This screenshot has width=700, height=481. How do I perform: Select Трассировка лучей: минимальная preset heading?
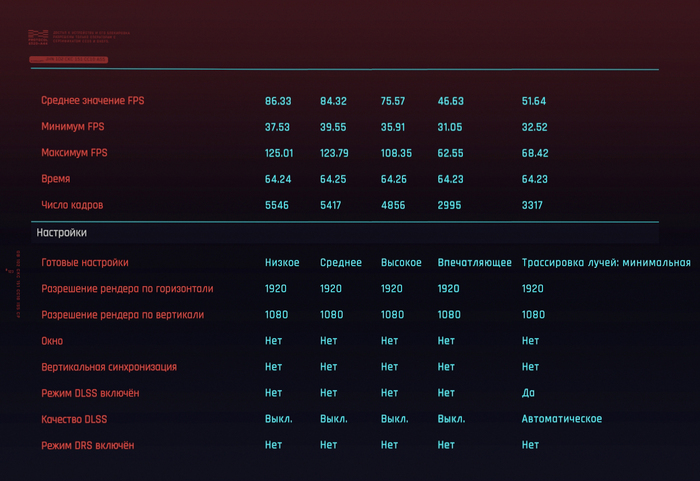coord(606,263)
